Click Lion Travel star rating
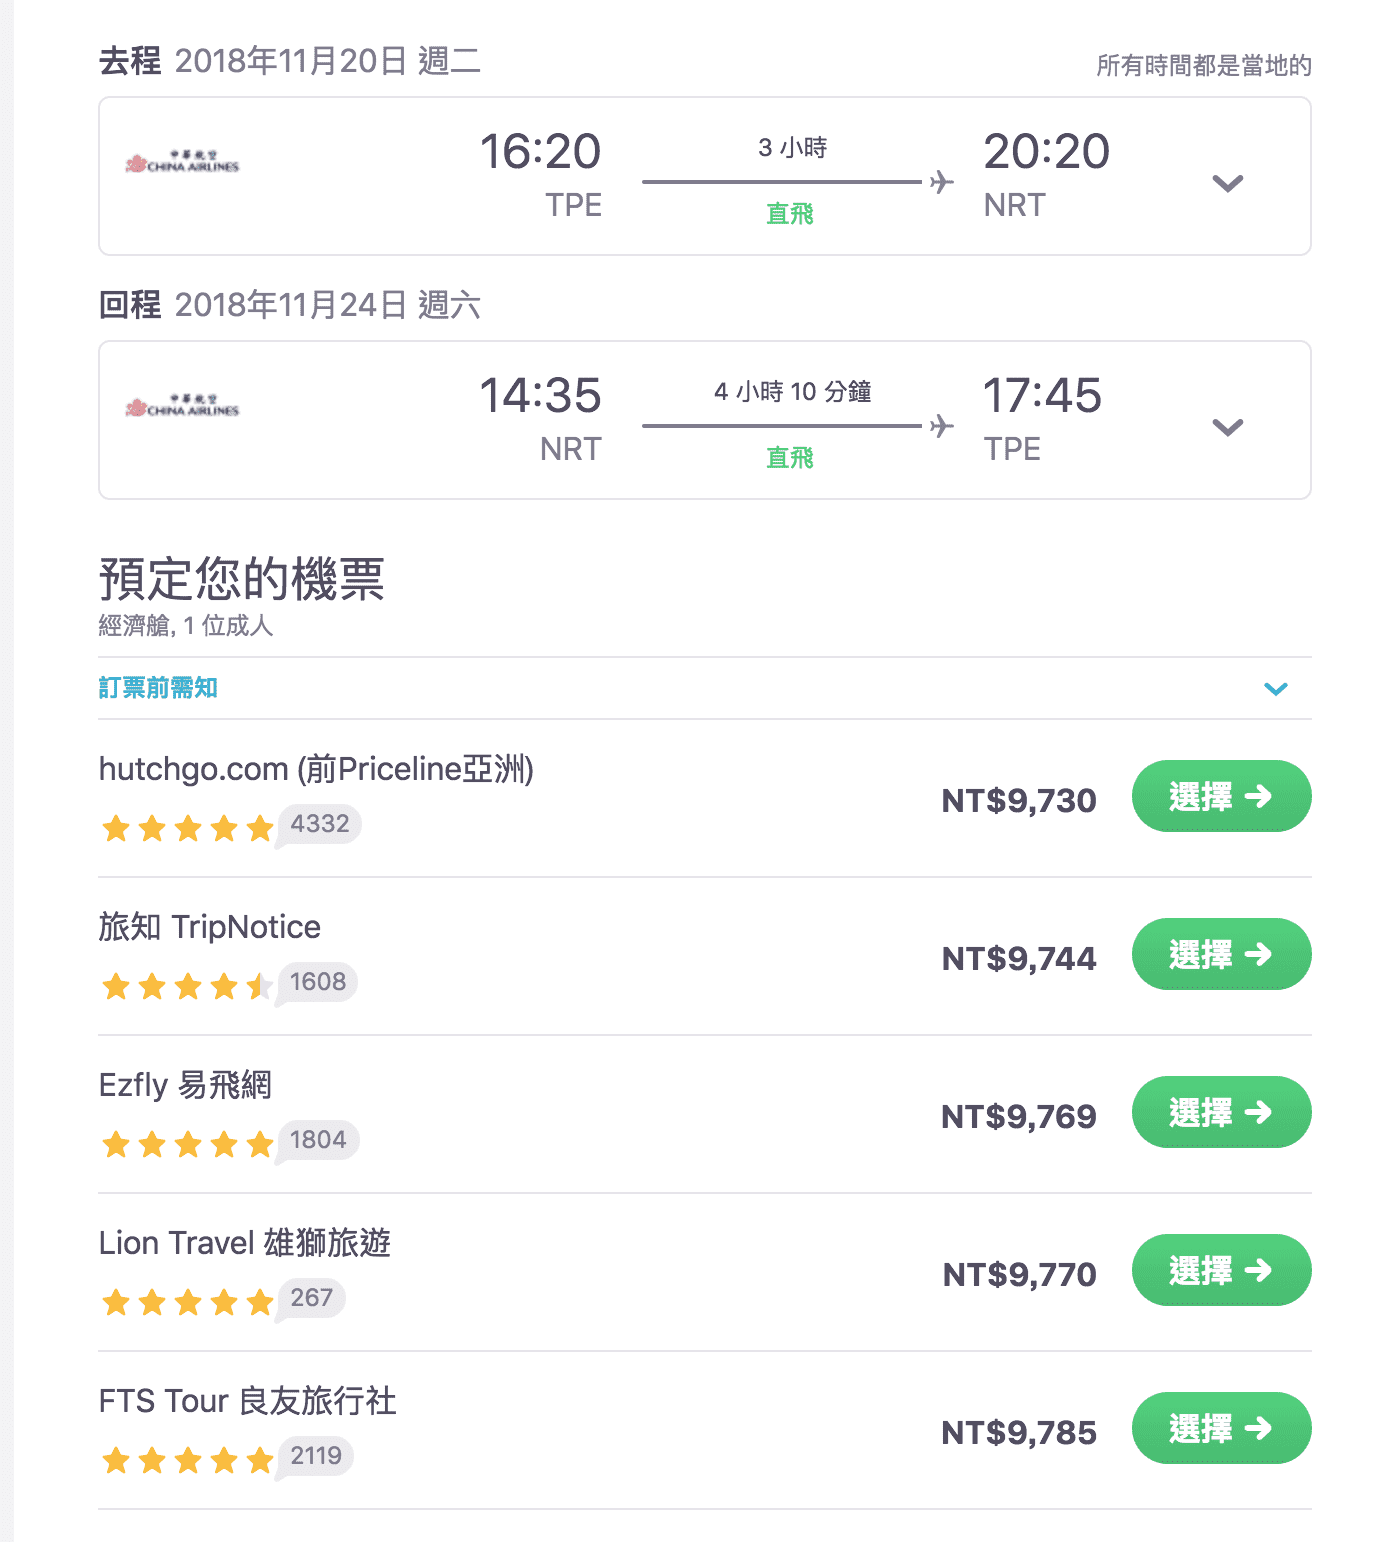Viewport: 1380px width, 1542px height. (187, 1302)
